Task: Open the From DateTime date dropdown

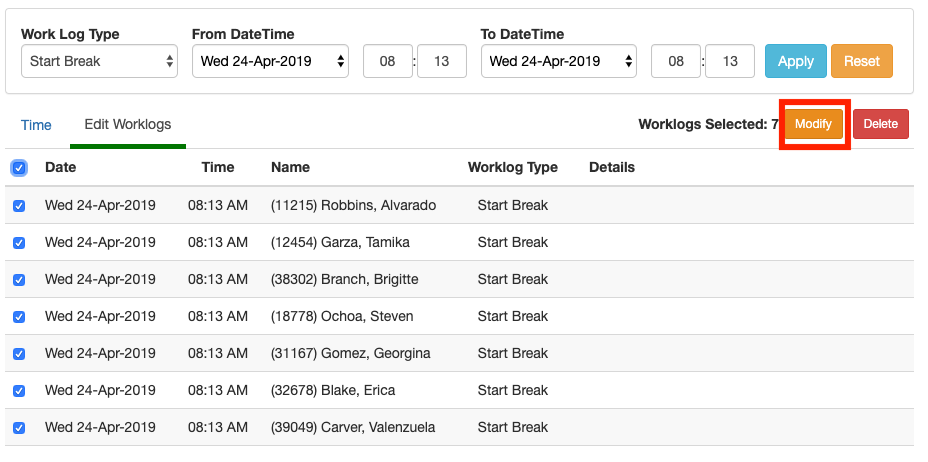Action: pos(270,61)
